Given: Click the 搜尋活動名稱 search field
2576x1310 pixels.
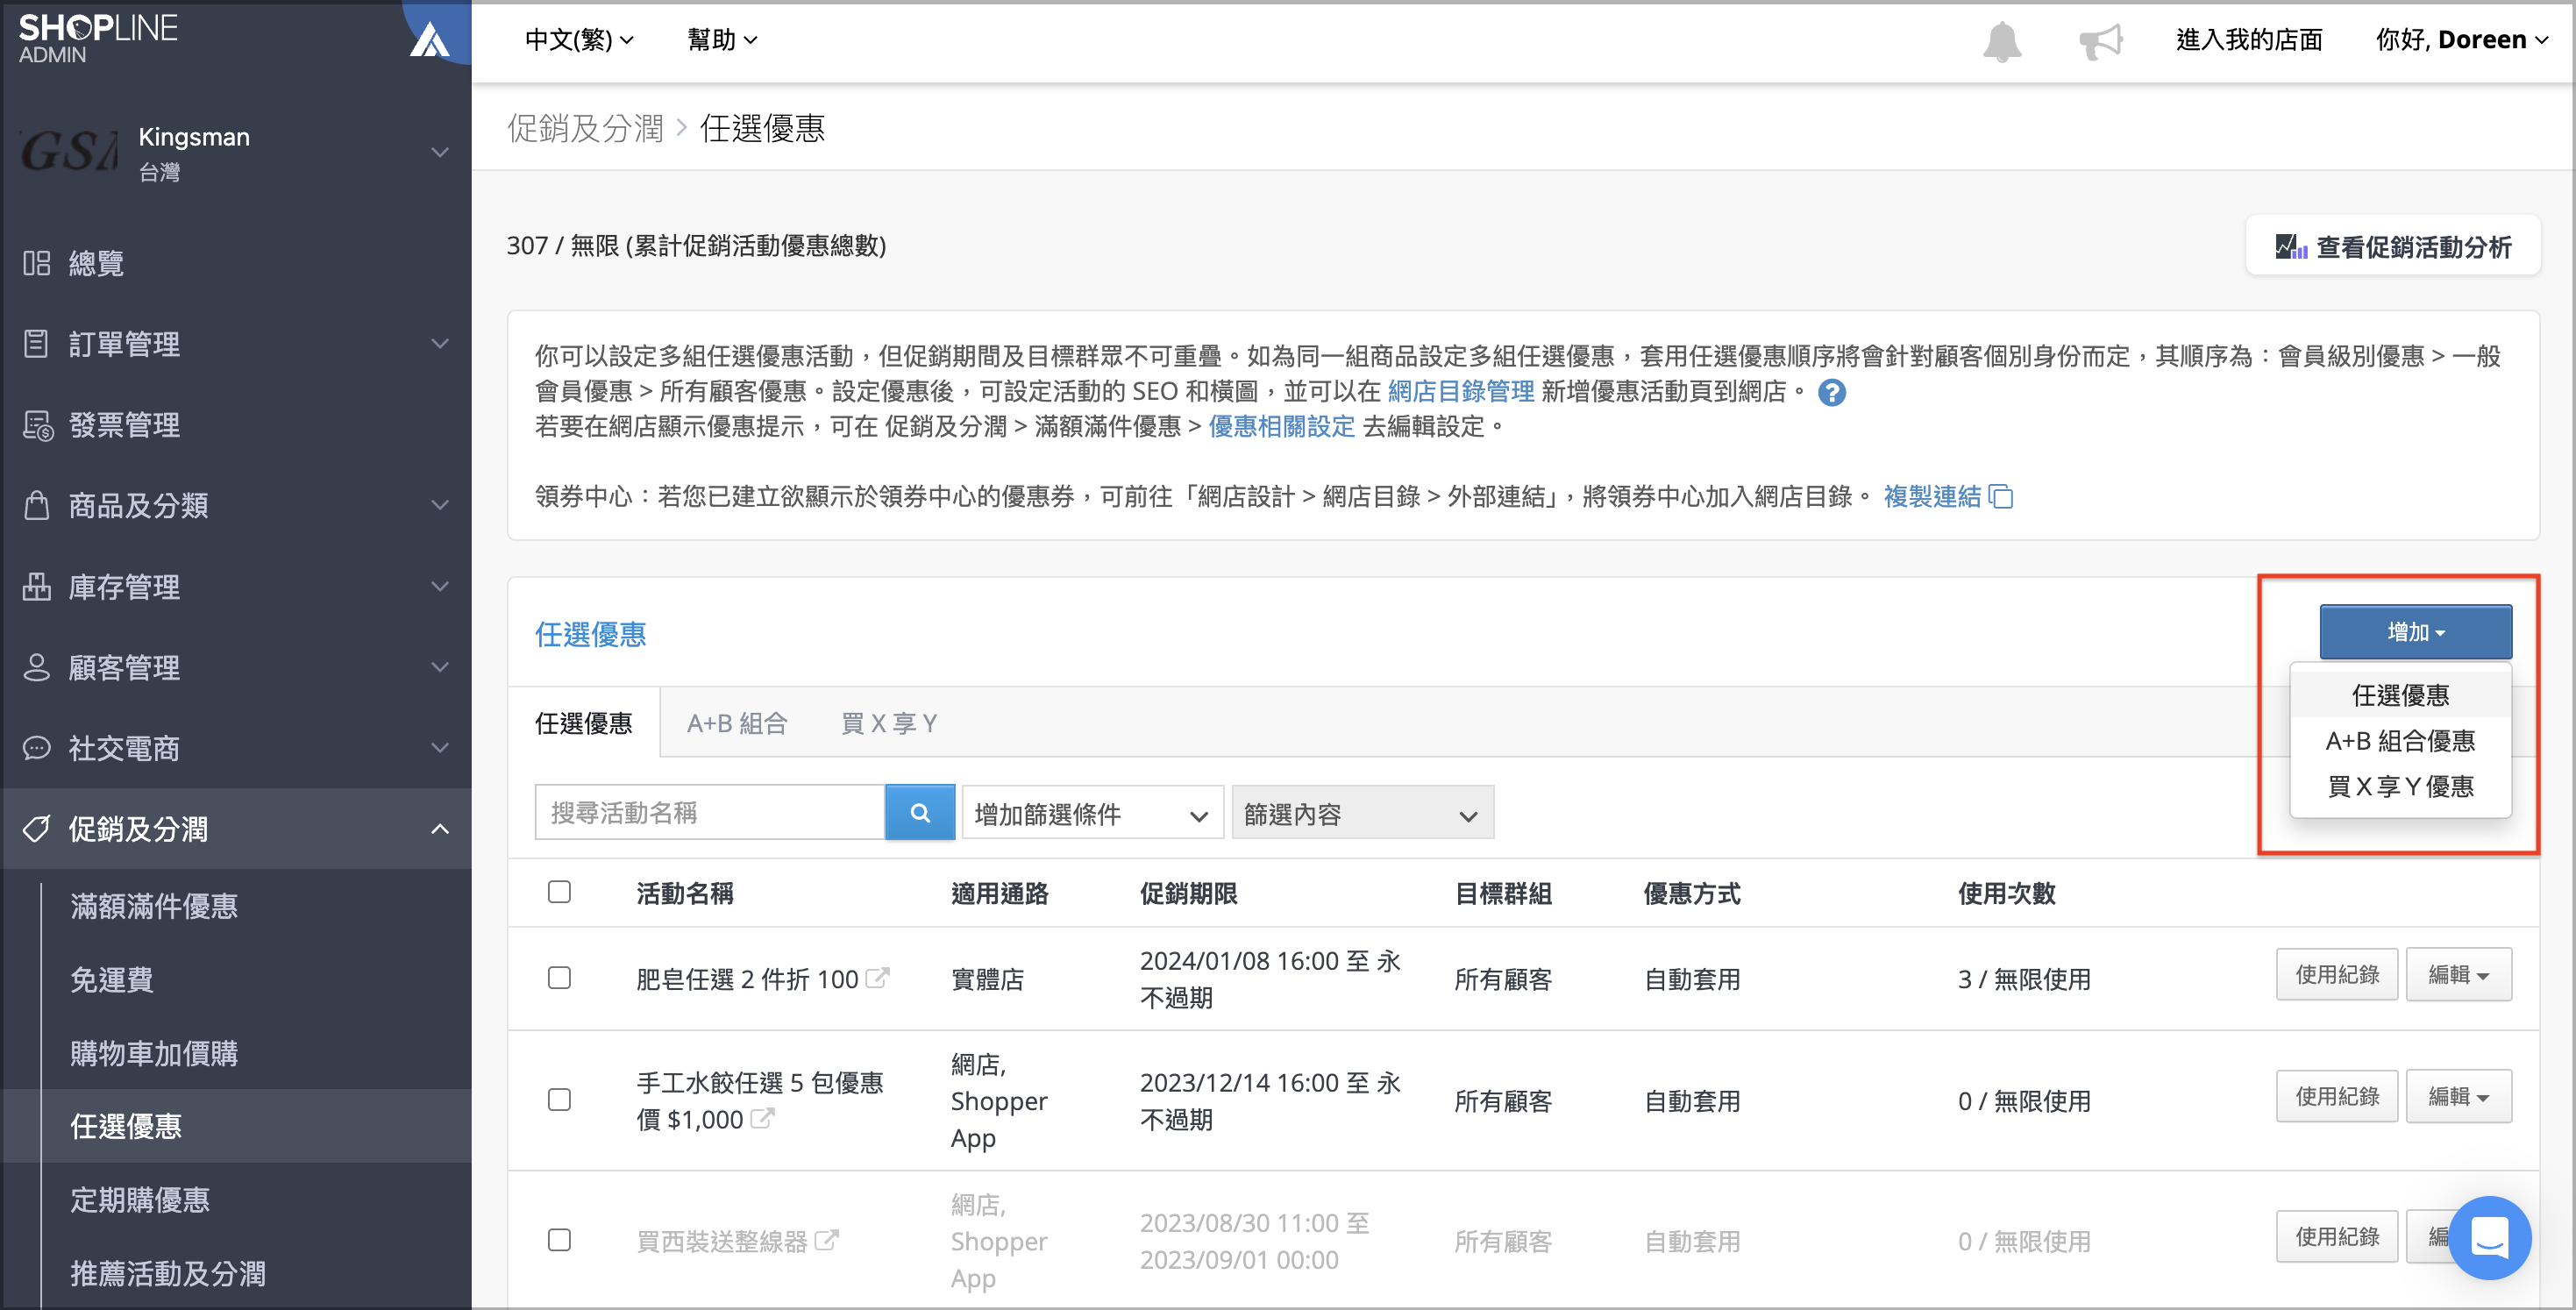Looking at the screenshot, I should pyautogui.click(x=710, y=813).
